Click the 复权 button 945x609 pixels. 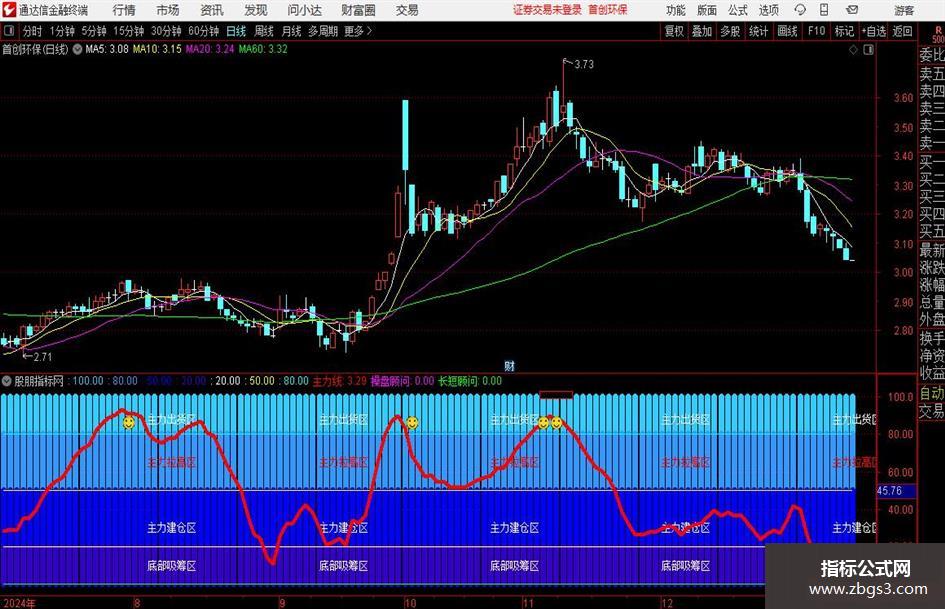(x=674, y=31)
